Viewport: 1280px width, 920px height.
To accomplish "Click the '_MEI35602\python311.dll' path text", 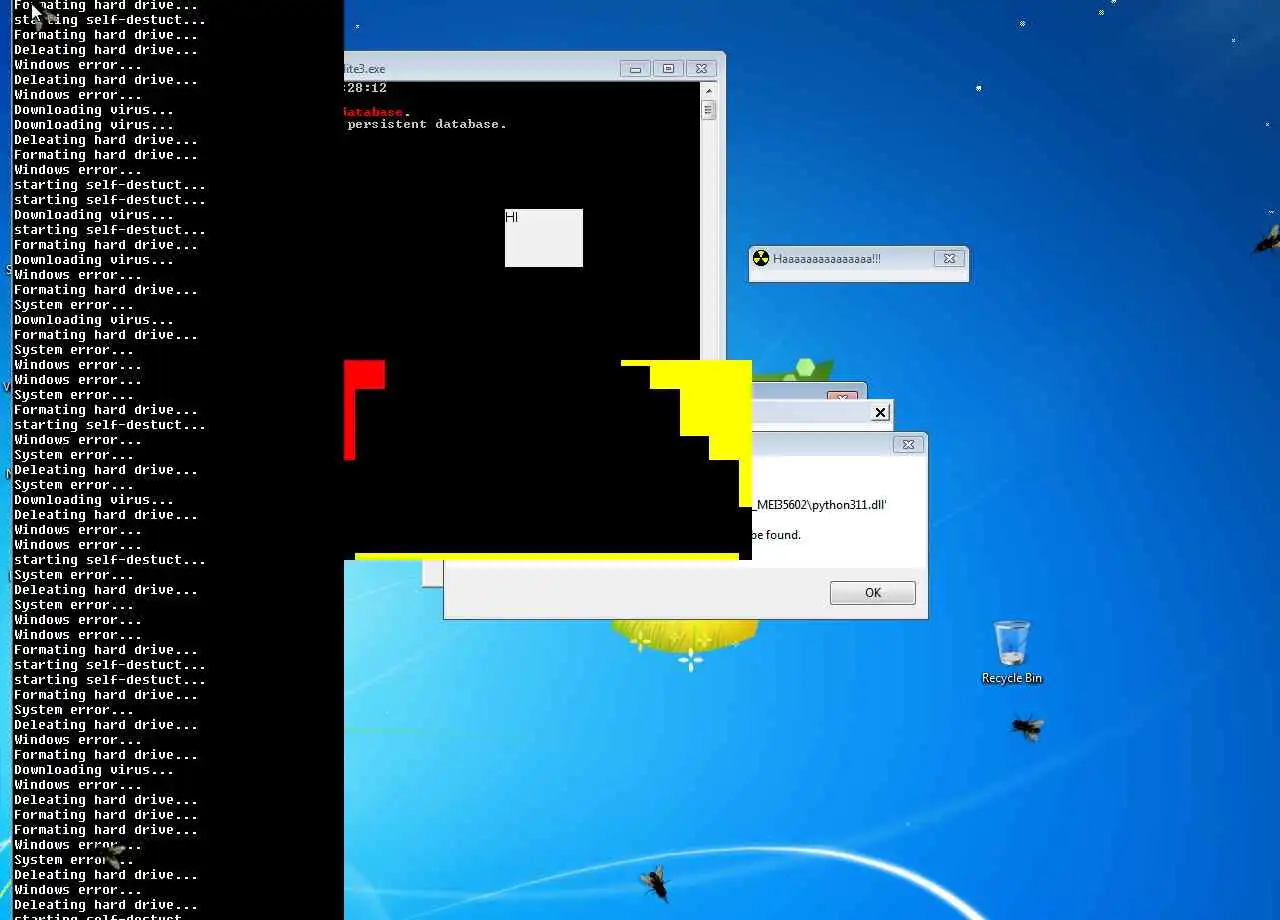I will pyautogui.click(x=820, y=505).
